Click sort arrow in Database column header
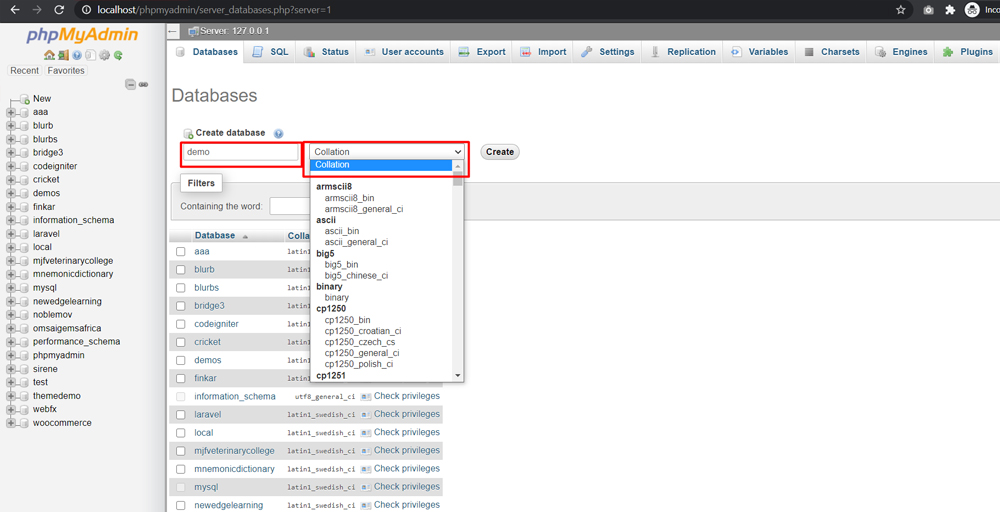The width and height of the screenshot is (1000, 512). [x=245, y=237]
